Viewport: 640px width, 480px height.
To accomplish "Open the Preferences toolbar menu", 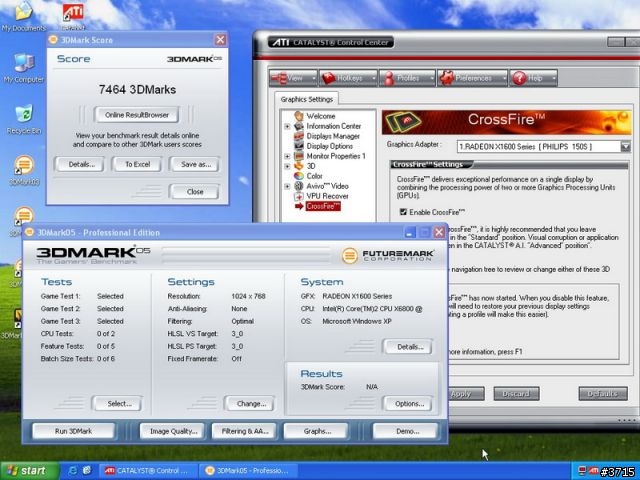I will point(472,78).
